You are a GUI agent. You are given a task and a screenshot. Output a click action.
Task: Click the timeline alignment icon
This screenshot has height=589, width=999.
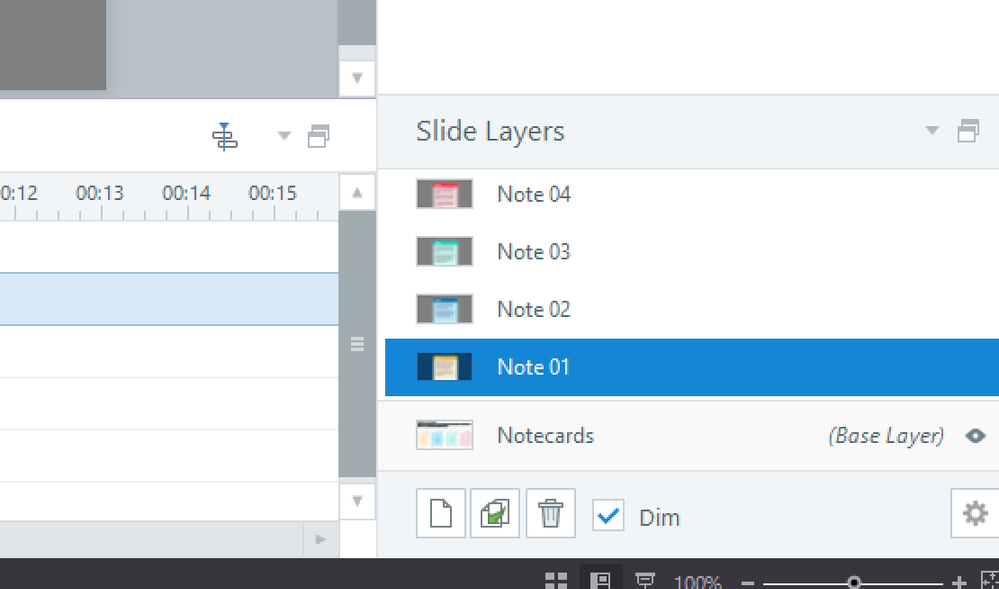[225, 137]
